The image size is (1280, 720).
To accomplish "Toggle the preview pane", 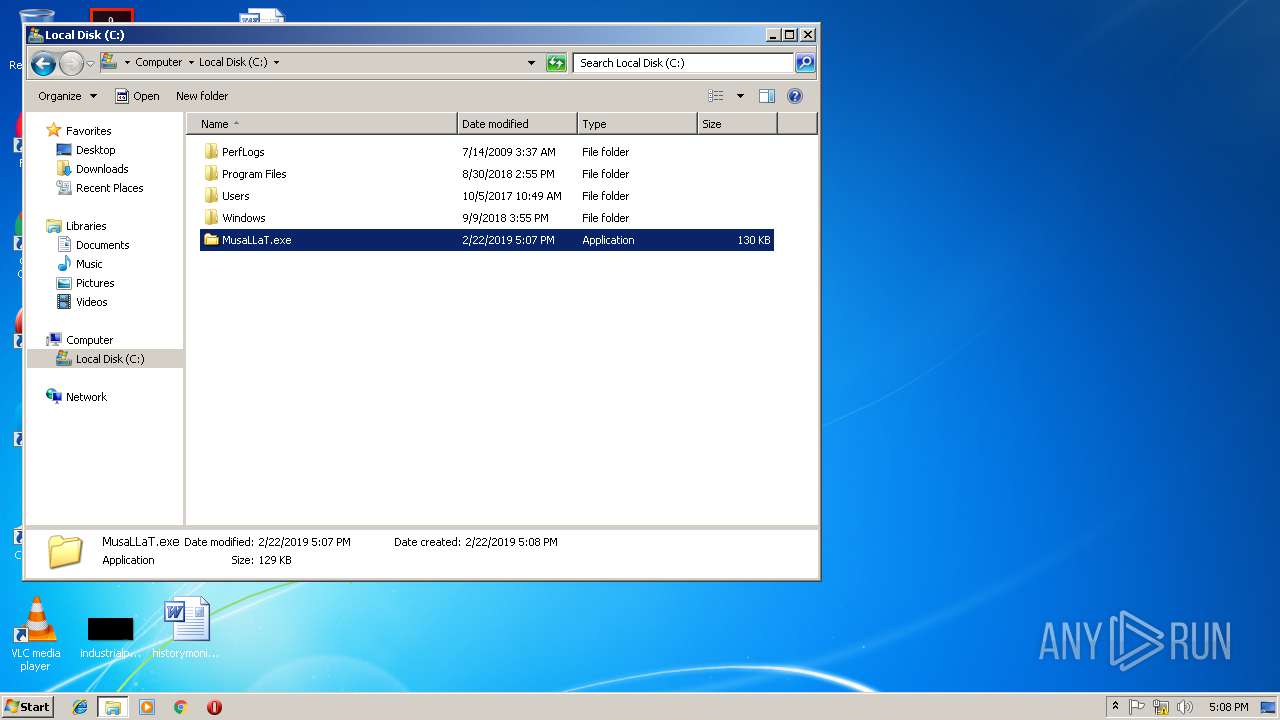I will [x=767, y=96].
